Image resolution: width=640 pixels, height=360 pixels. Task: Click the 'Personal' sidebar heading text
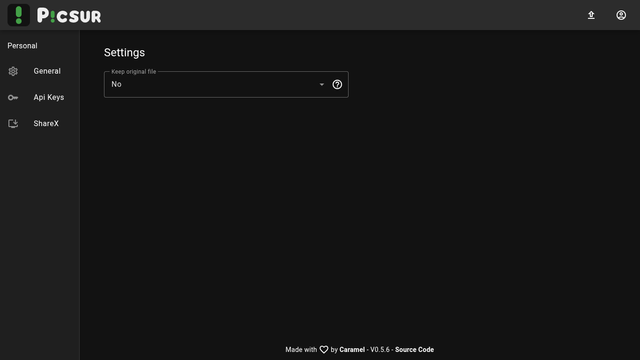(22, 46)
